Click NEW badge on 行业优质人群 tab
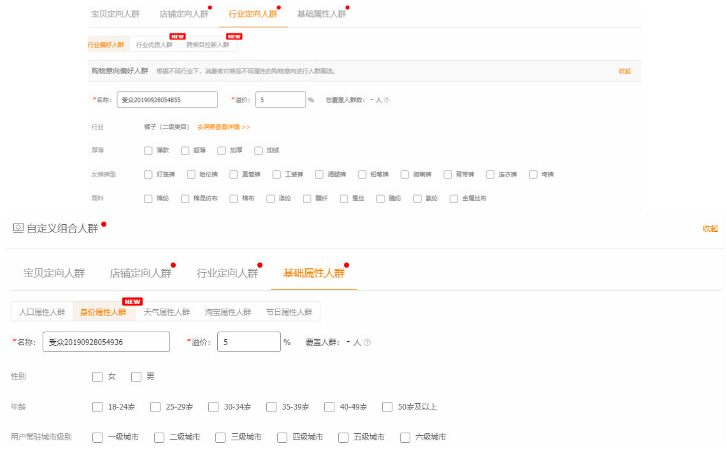The image size is (727, 449). tap(177, 37)
